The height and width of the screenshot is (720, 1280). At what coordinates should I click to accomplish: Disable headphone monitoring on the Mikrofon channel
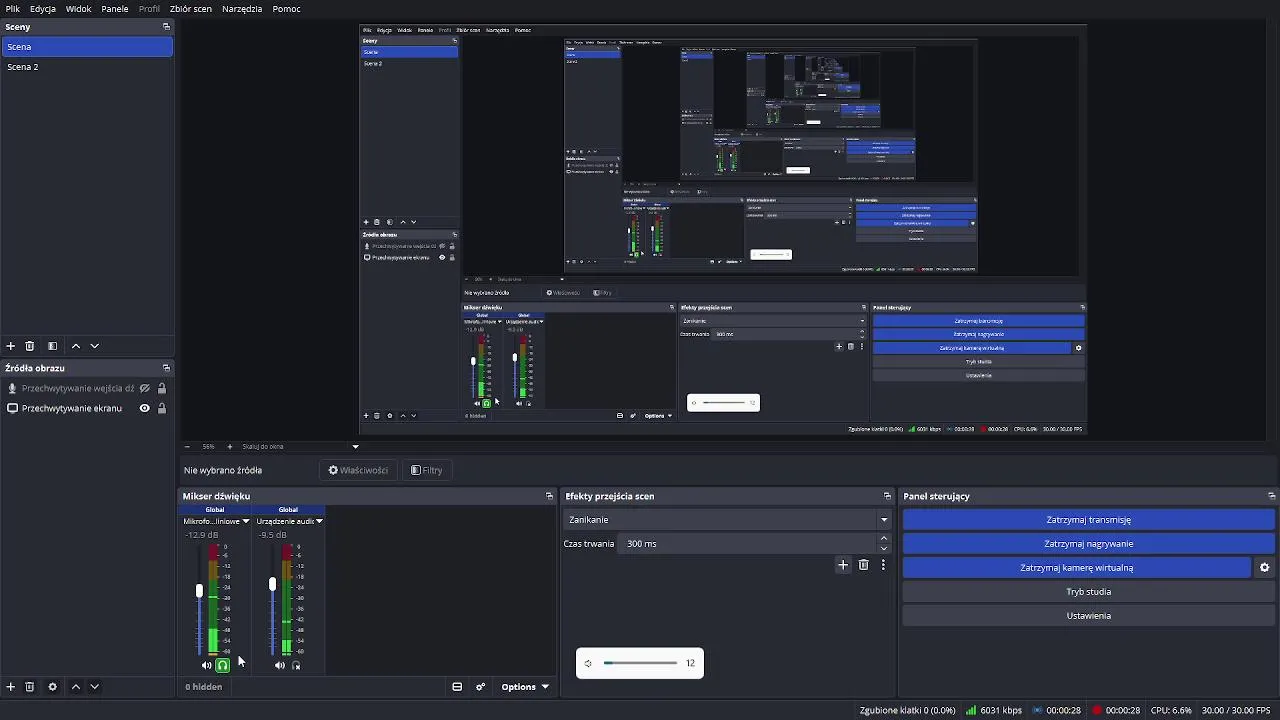coord(223,665)
